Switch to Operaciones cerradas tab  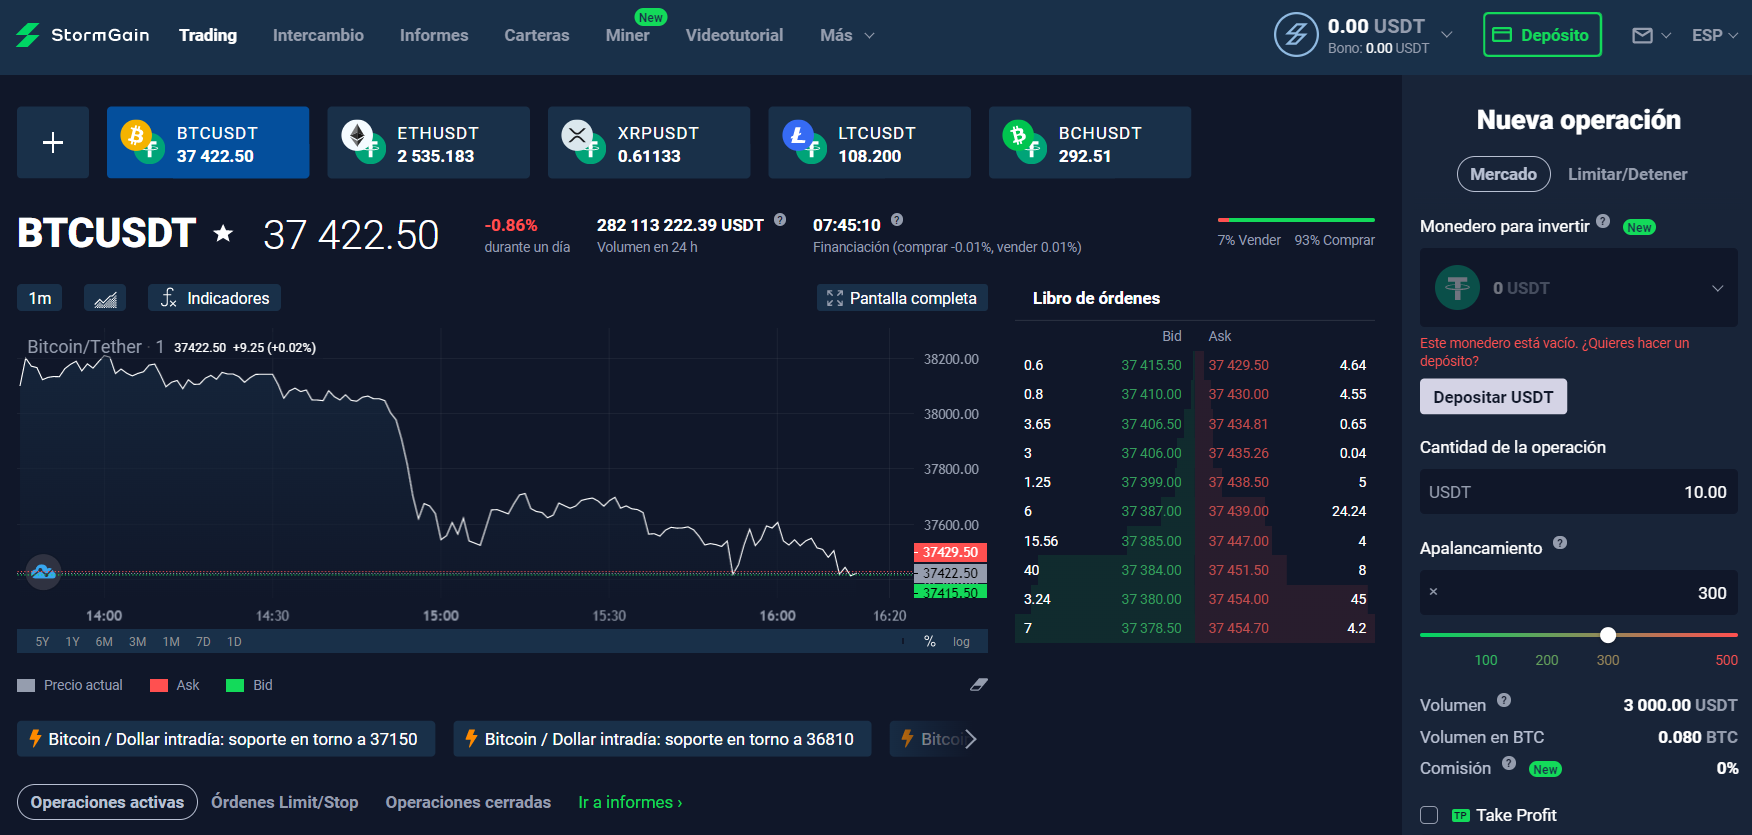(x=468, y=802)
